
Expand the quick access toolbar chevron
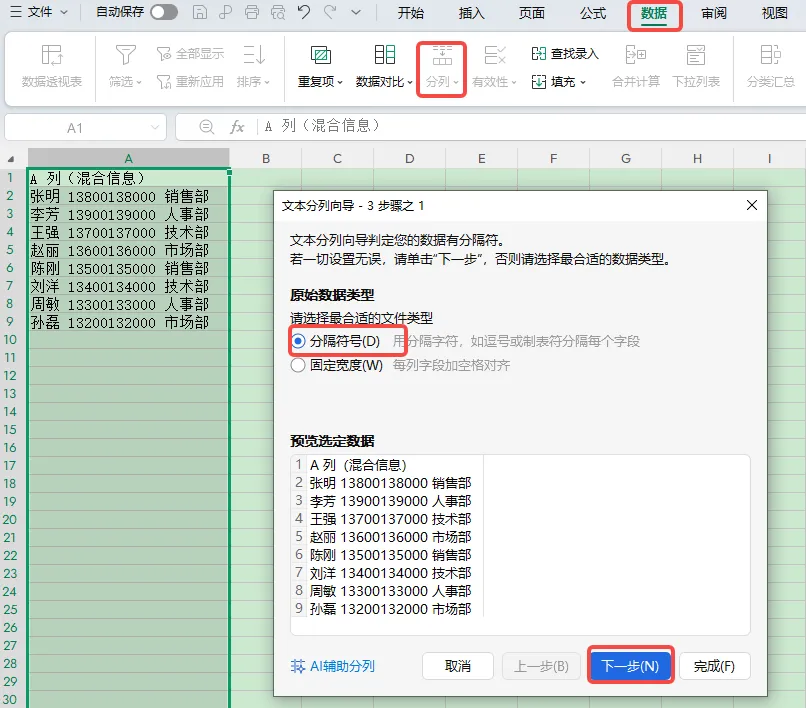coord(356,12)
